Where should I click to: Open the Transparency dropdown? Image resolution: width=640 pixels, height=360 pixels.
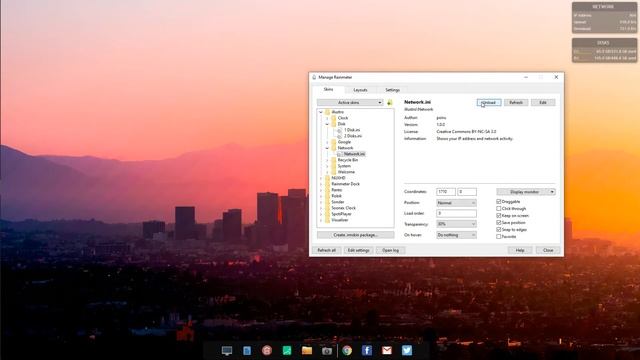(x=456, y=224)
